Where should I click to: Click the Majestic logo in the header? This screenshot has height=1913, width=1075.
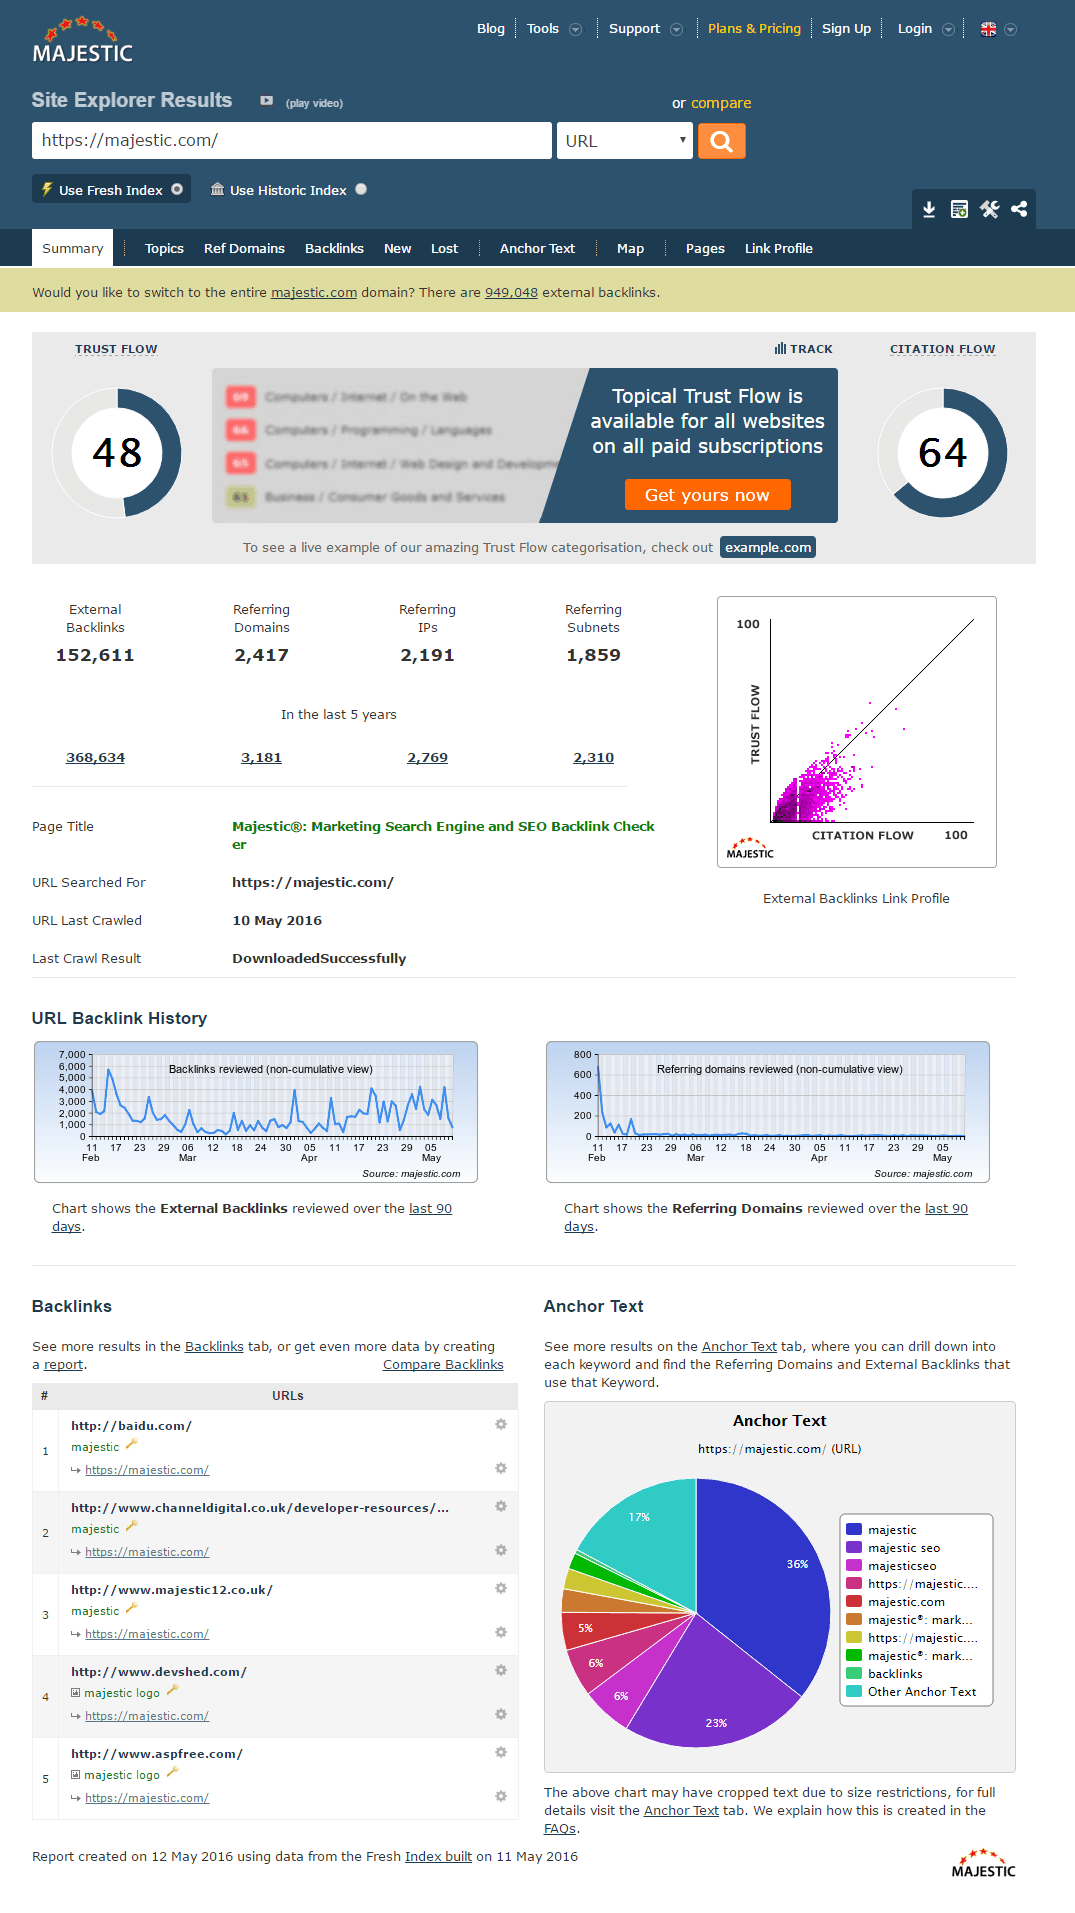pos(83,40)
